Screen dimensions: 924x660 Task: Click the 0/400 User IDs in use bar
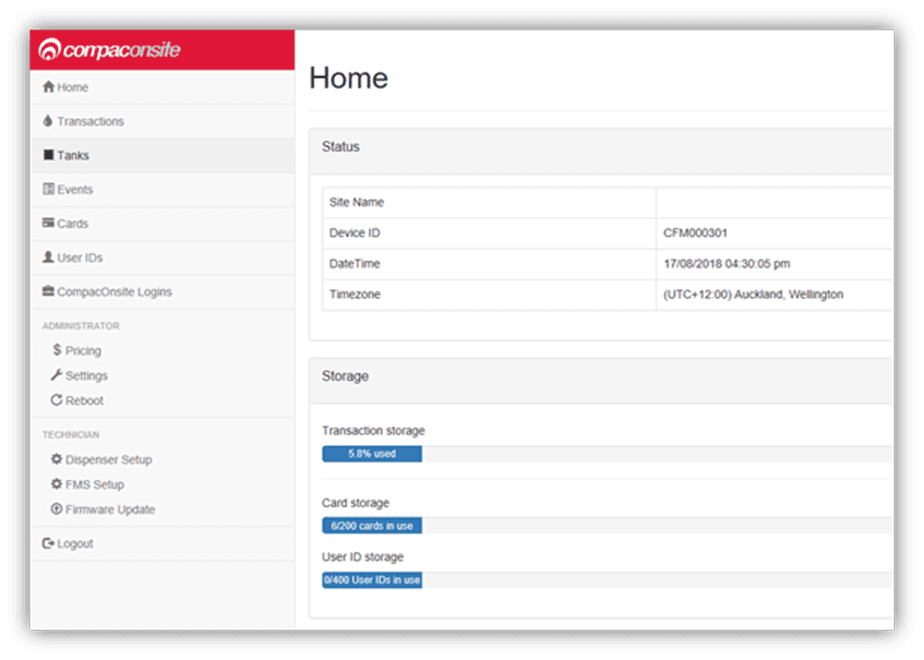click(x=372, y=580)
